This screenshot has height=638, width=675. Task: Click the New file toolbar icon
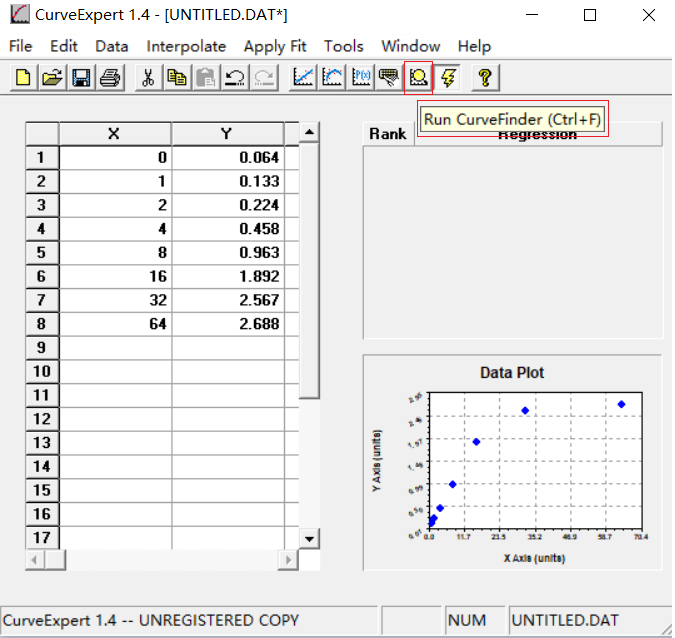point(23,77)
